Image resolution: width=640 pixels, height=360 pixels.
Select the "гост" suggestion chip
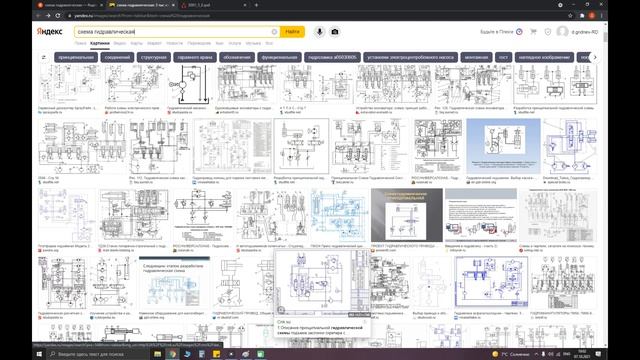(x=503, y=58)
